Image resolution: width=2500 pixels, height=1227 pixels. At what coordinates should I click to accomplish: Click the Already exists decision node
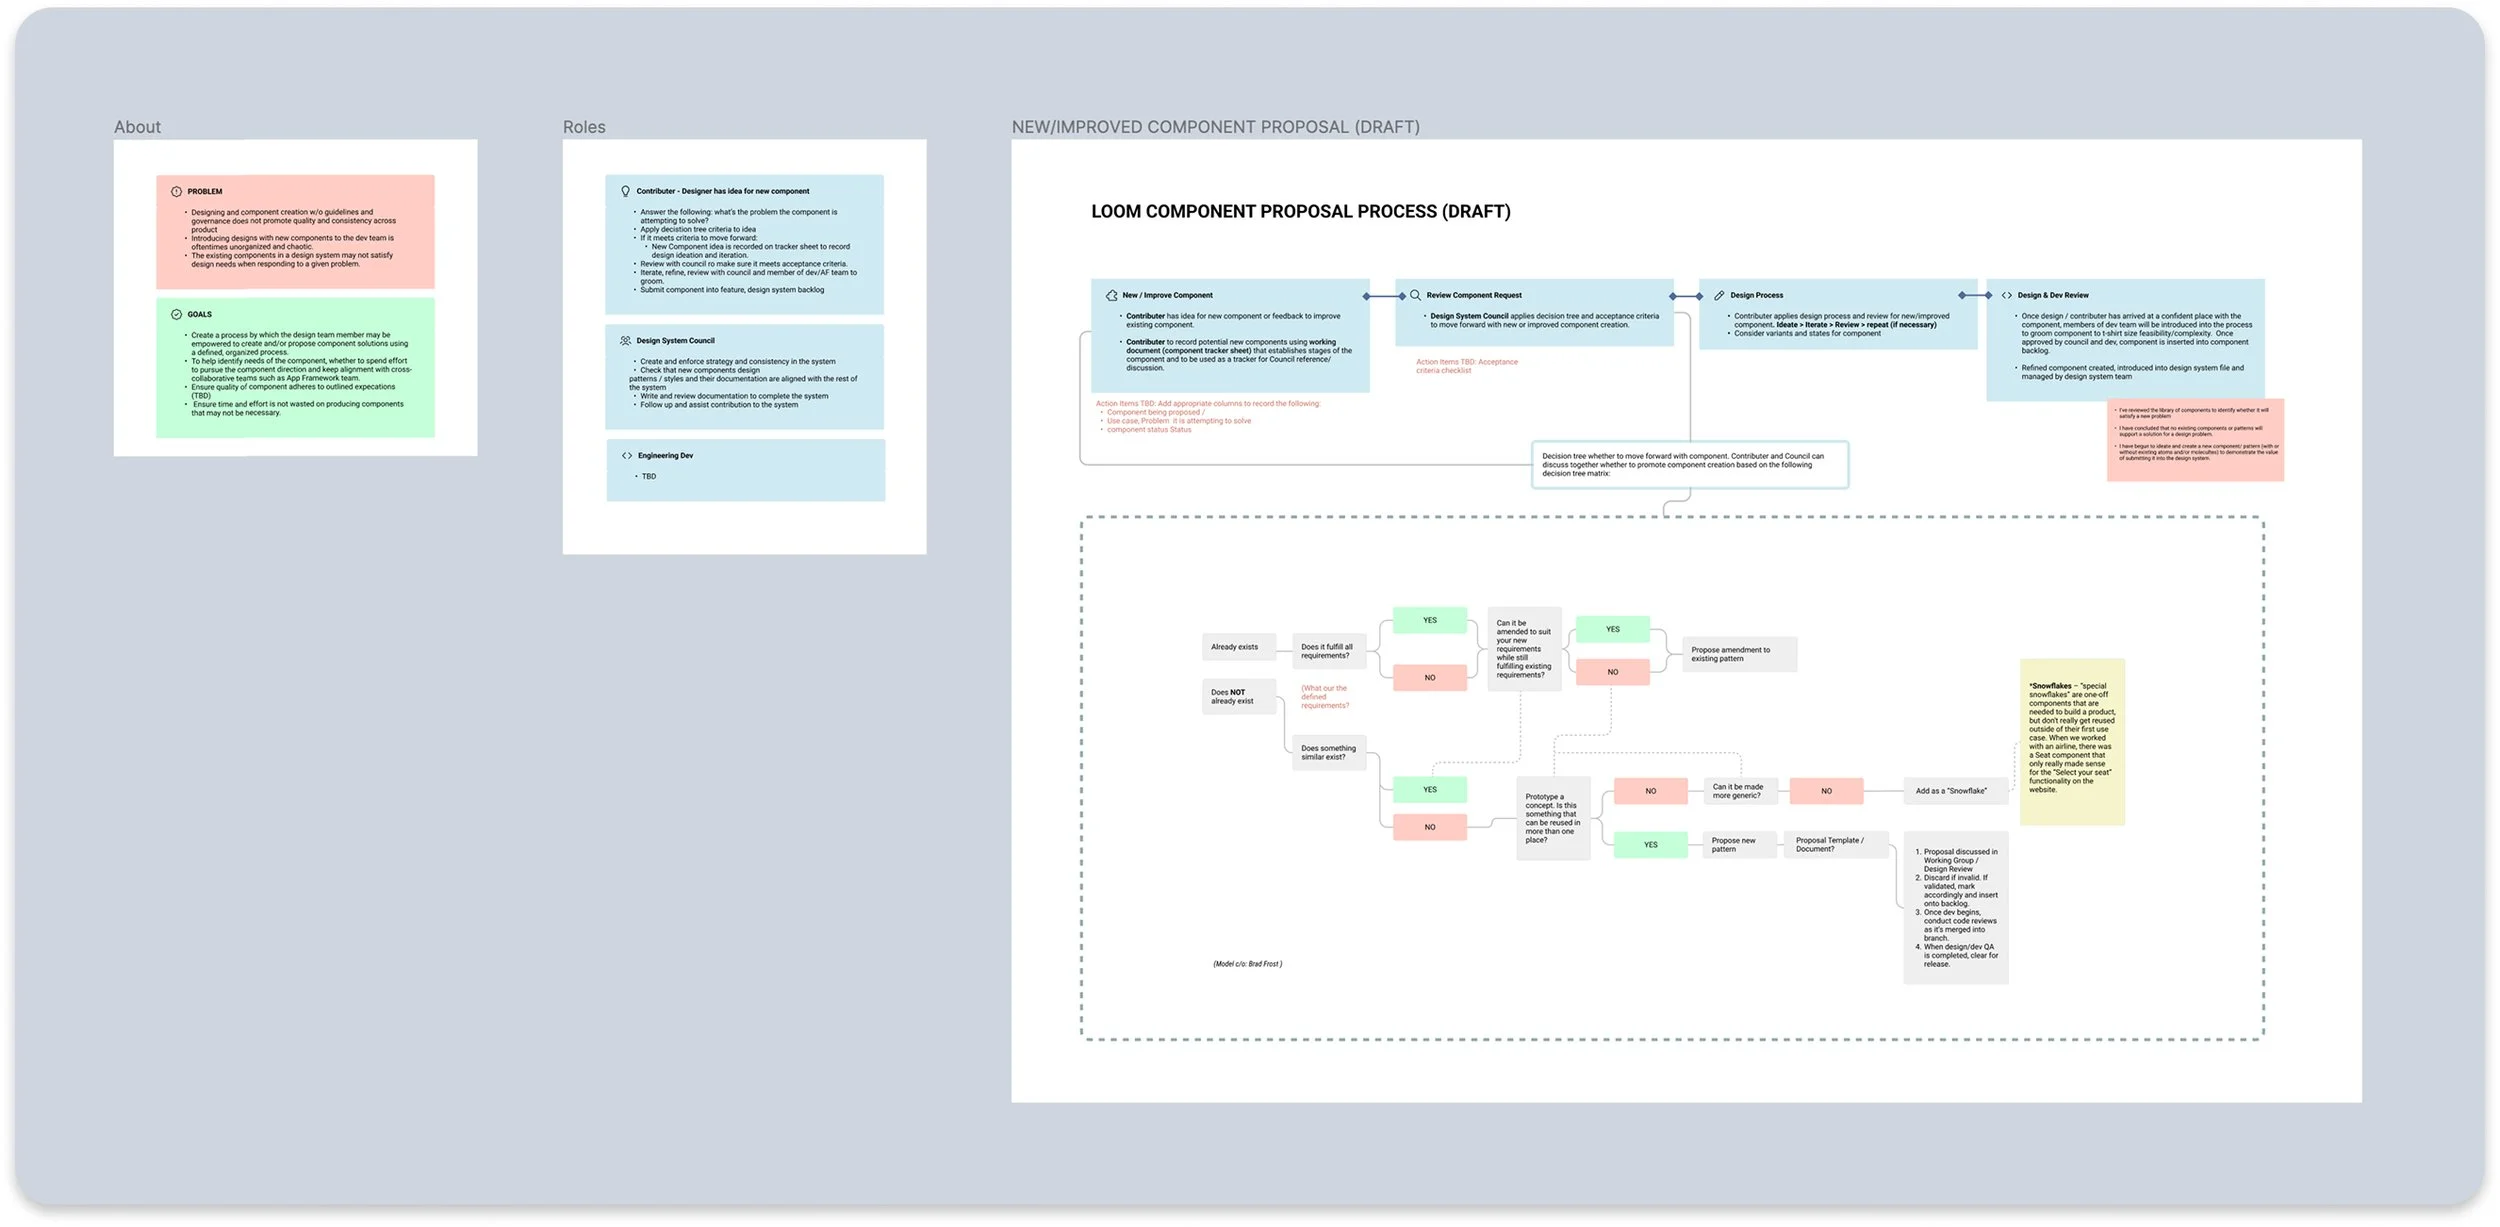point(1238,648)
